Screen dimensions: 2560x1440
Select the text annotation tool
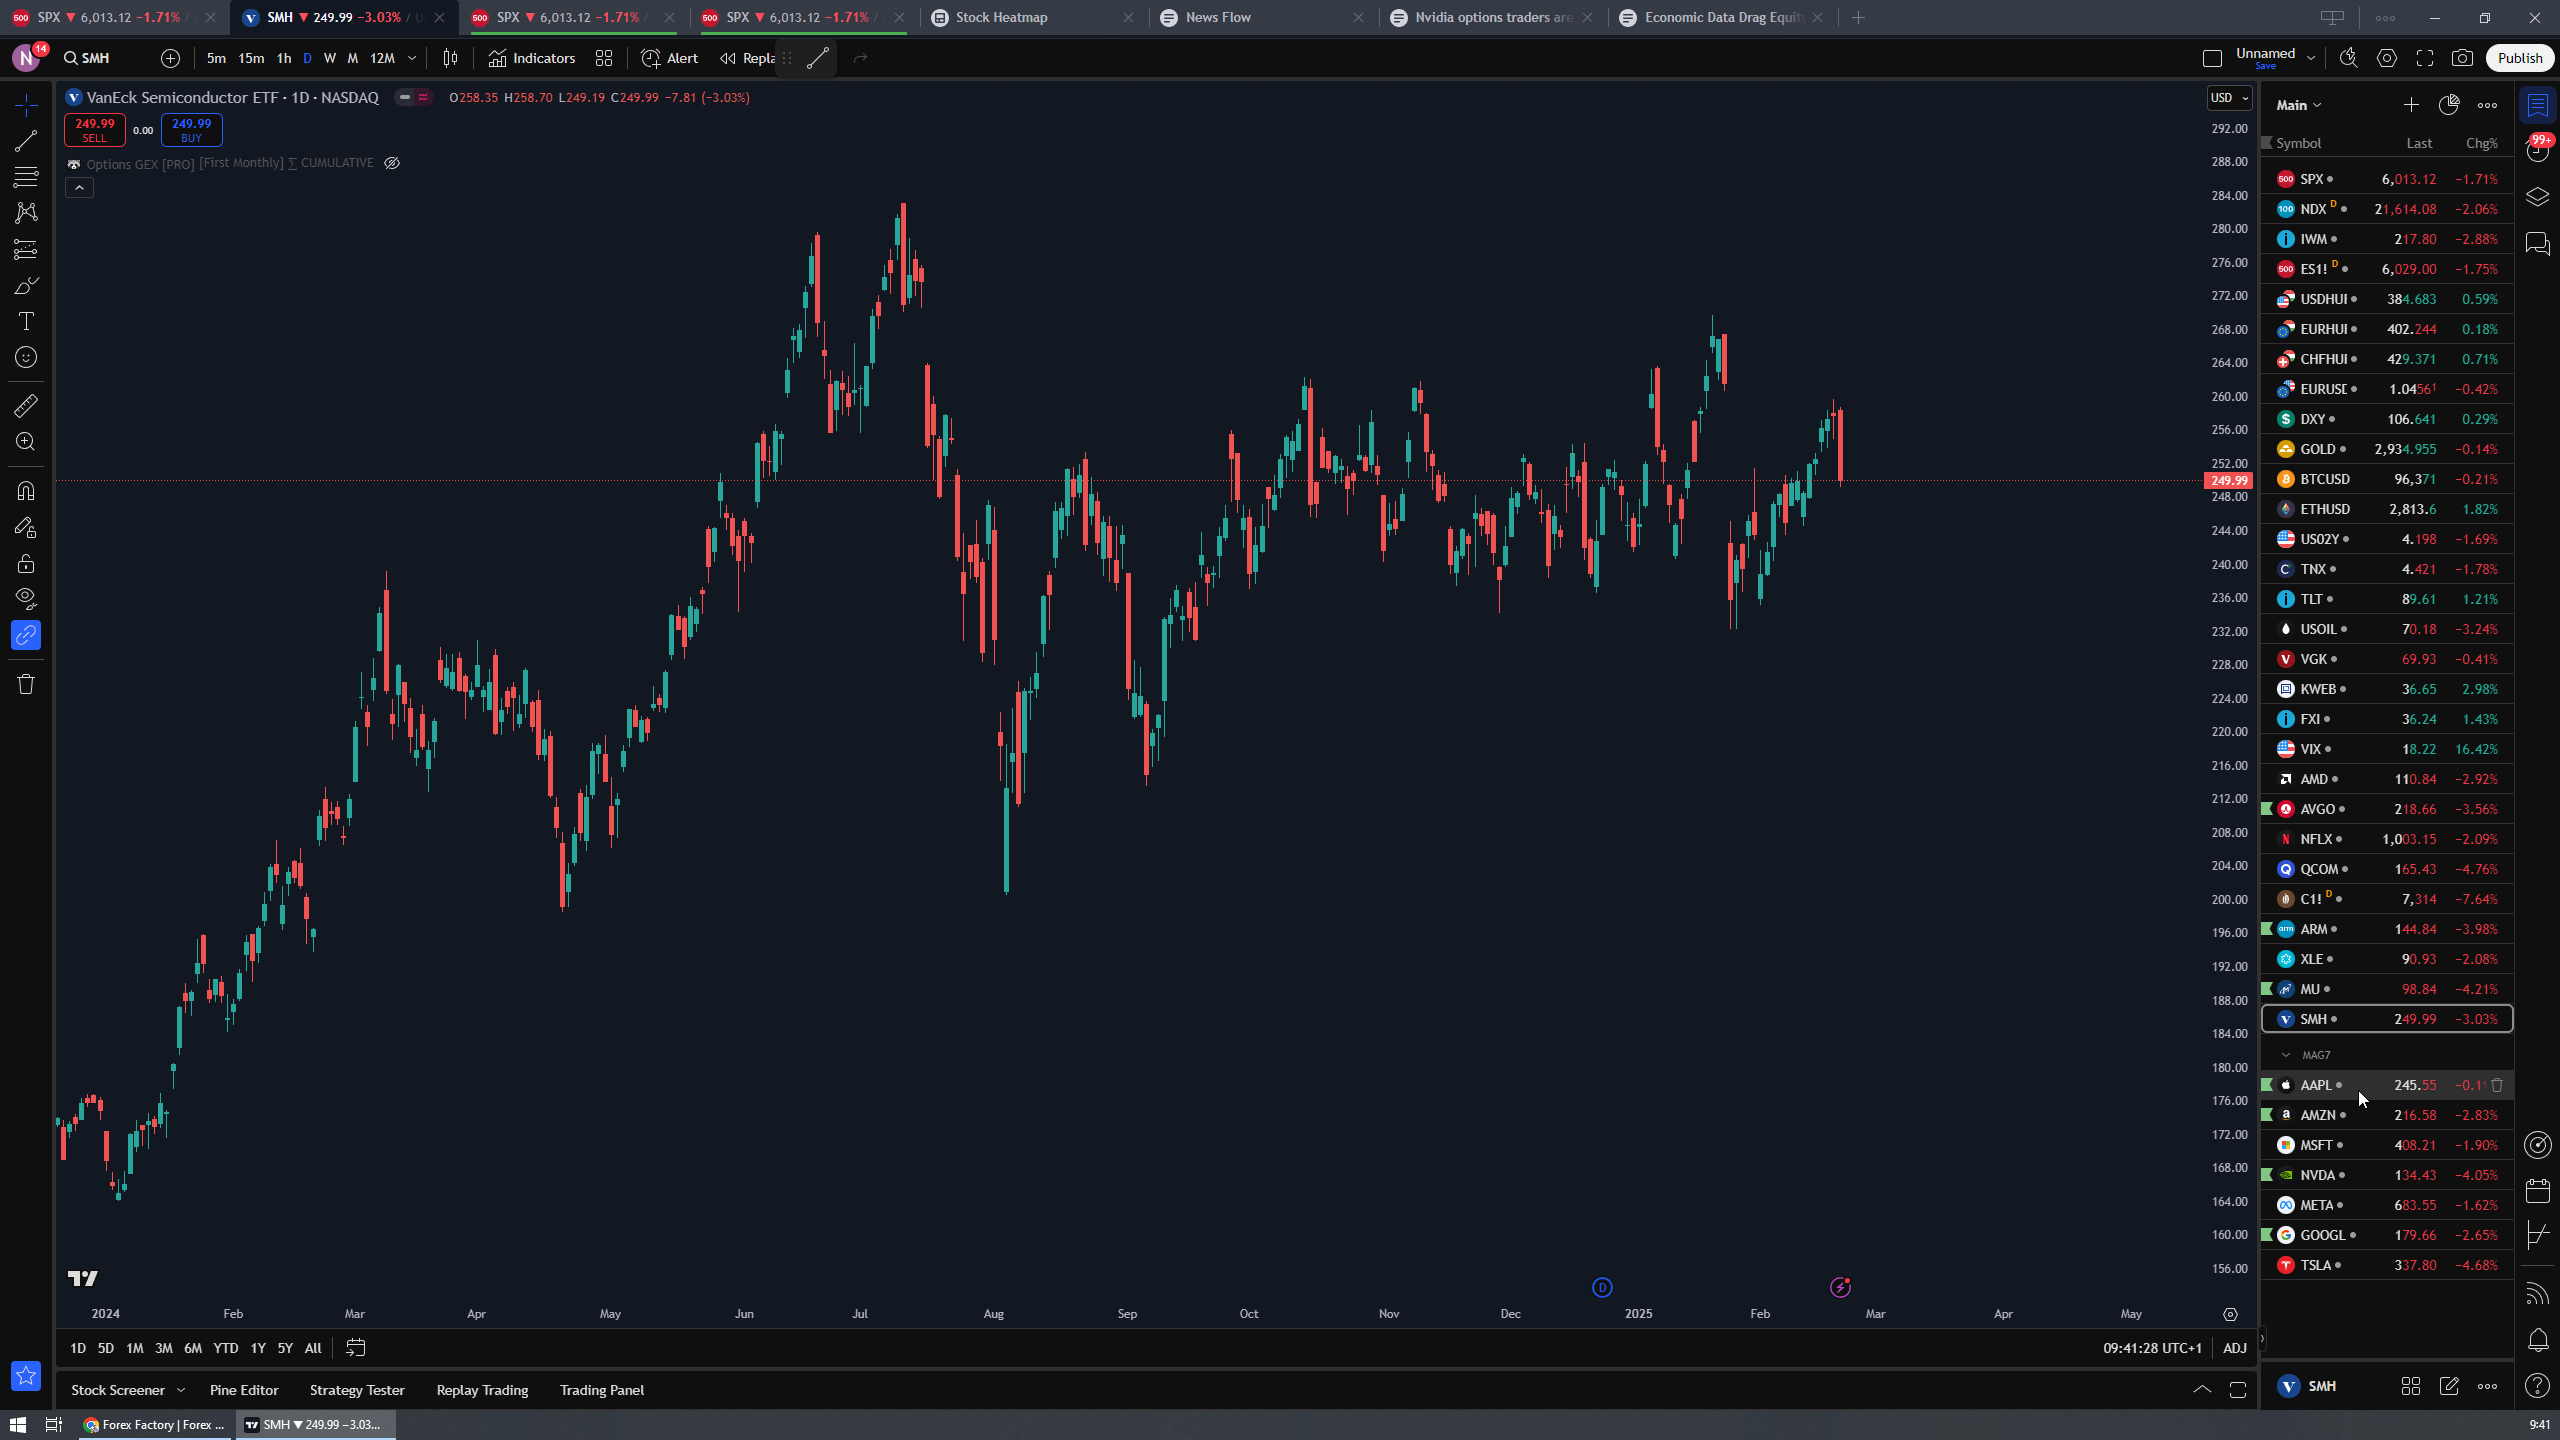[x=26, y=321]
